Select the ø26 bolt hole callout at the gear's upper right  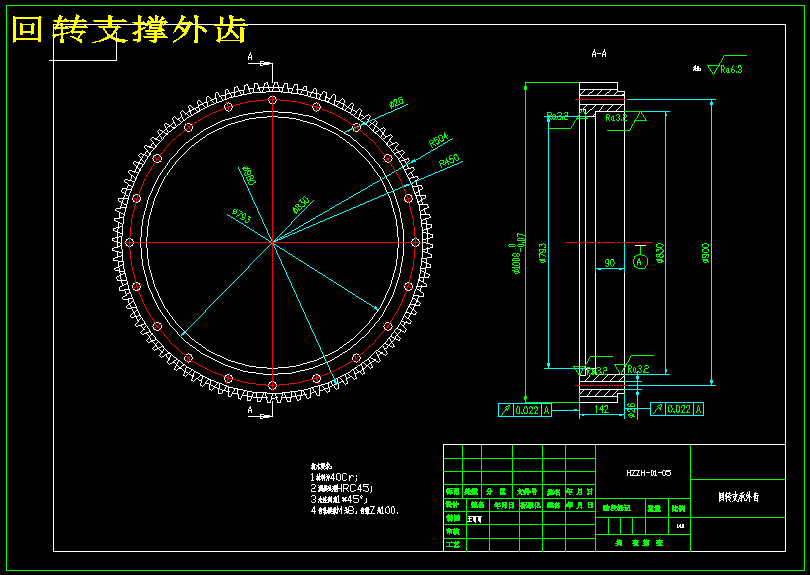[396, 102]
